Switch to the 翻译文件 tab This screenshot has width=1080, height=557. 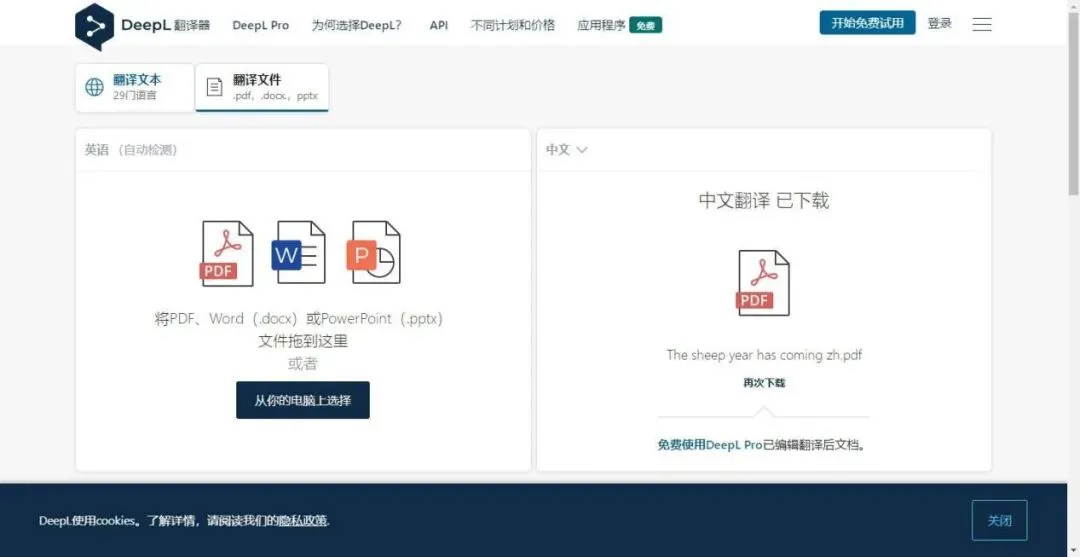tap(262, 87)
